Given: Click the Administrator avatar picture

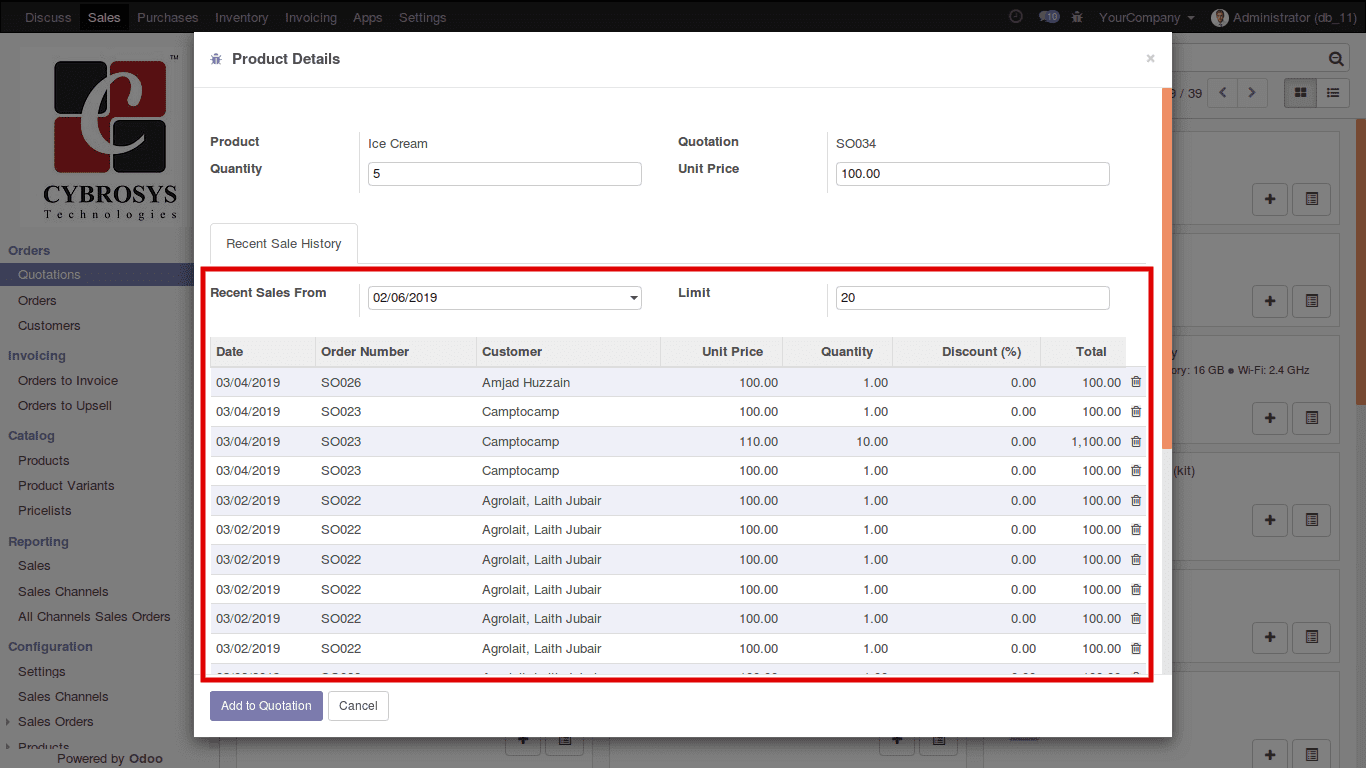Looking at the screenshot, I should (x=1219, y=17).
